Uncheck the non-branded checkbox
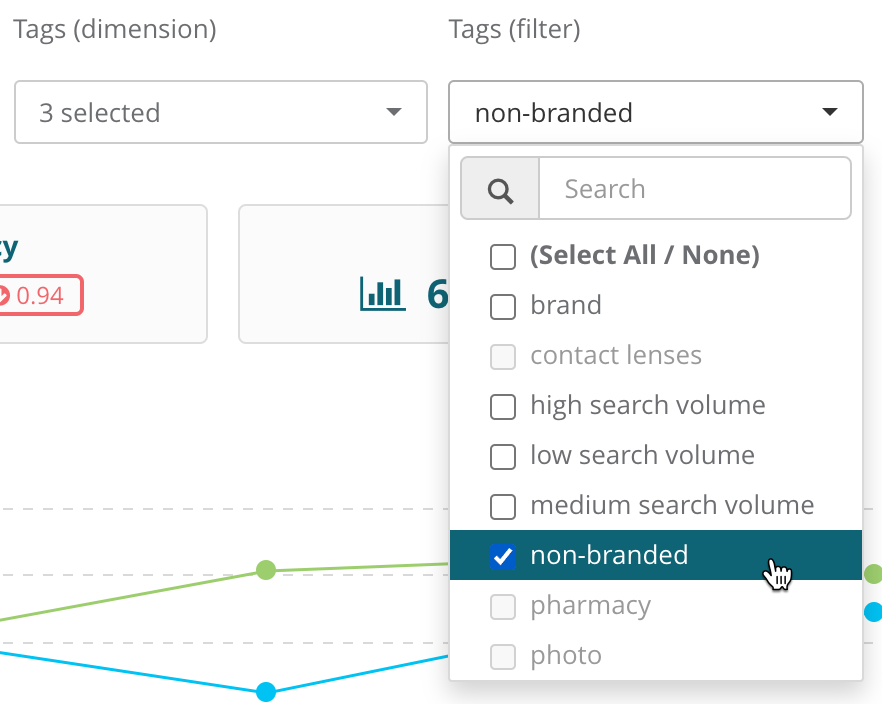882x704 pixels. point(503,556)
